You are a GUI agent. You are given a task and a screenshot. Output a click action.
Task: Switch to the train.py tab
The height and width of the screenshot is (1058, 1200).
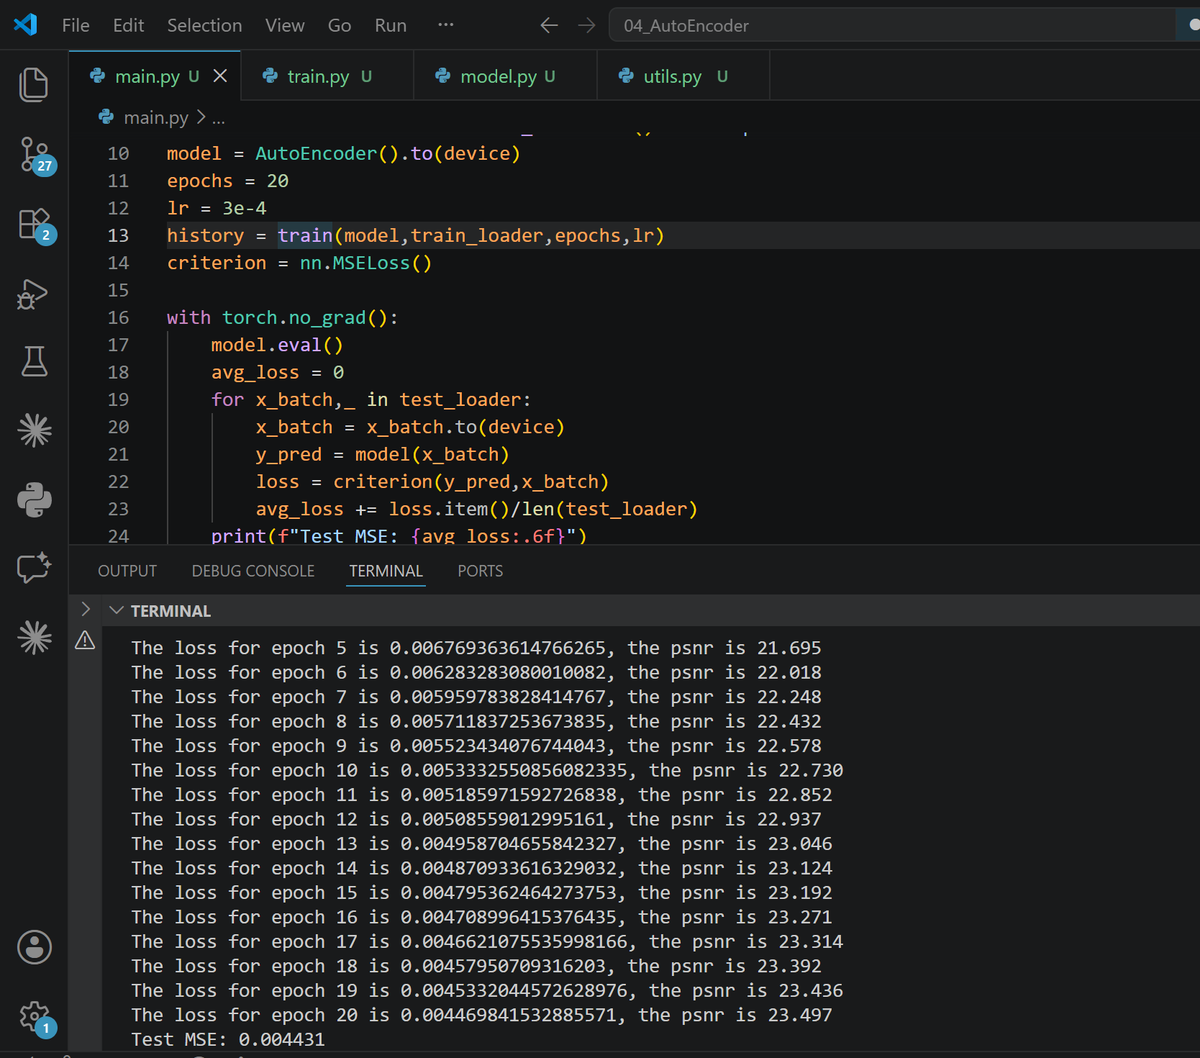(x=328, y=76)
